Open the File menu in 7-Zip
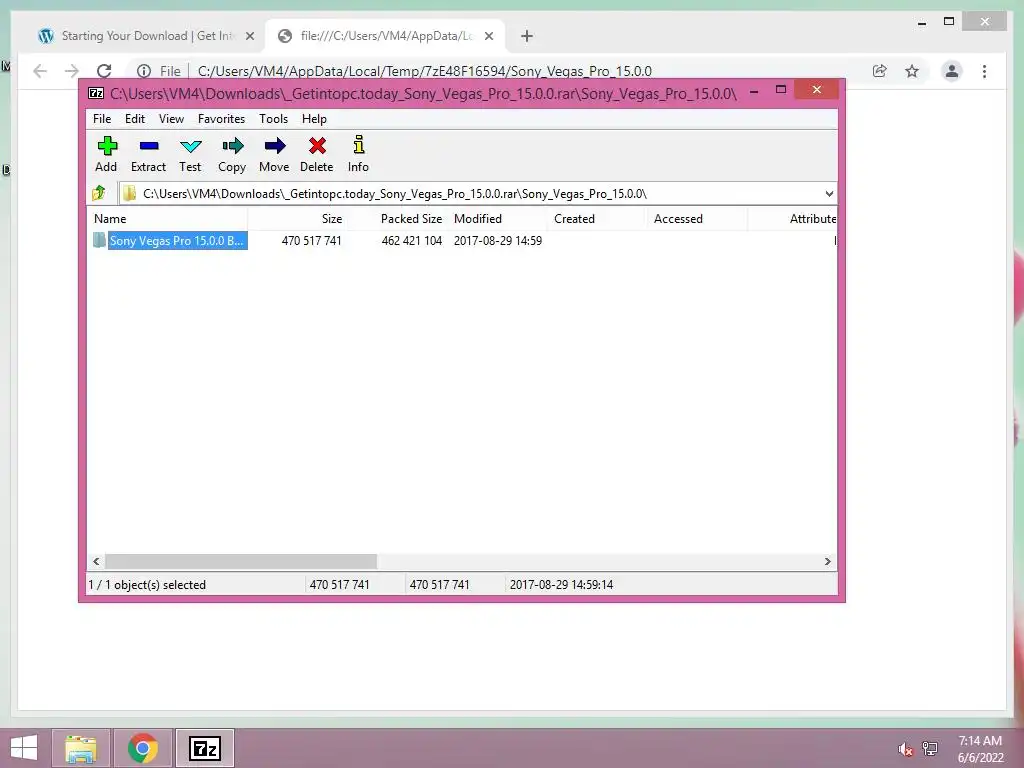This screenshot has width=1024, height=768. [x=102, y=119]
